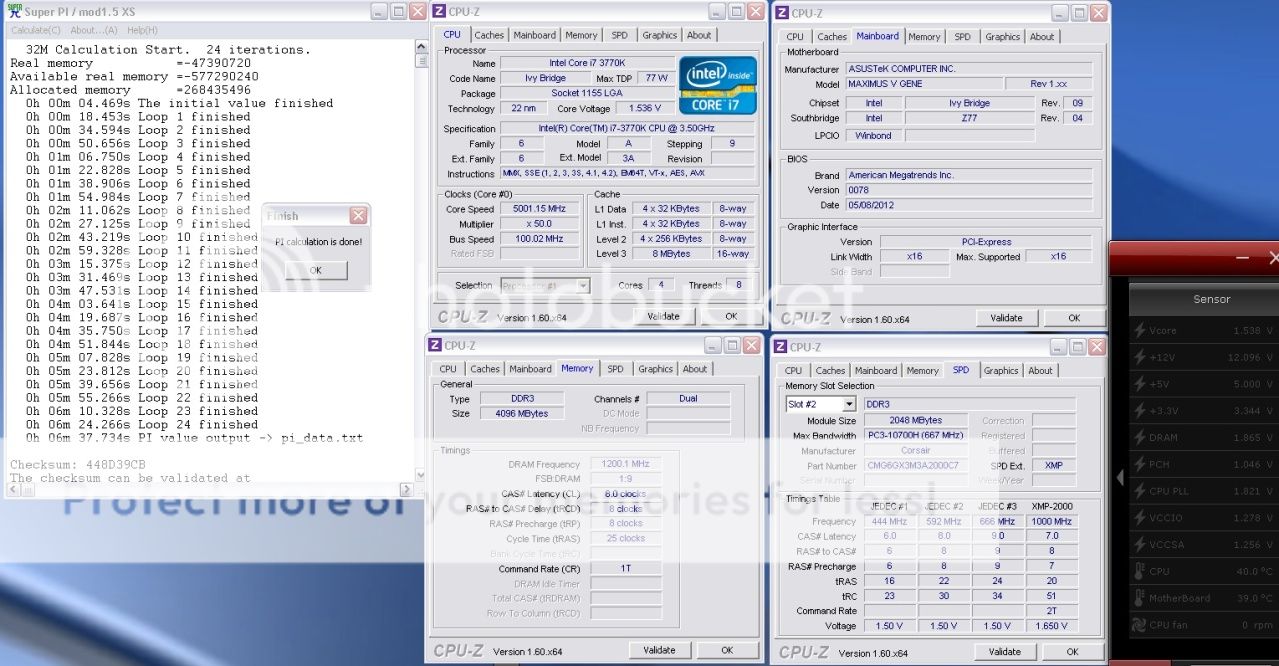Select the Graphics tab in the Mainboard window

point(1002,37)
